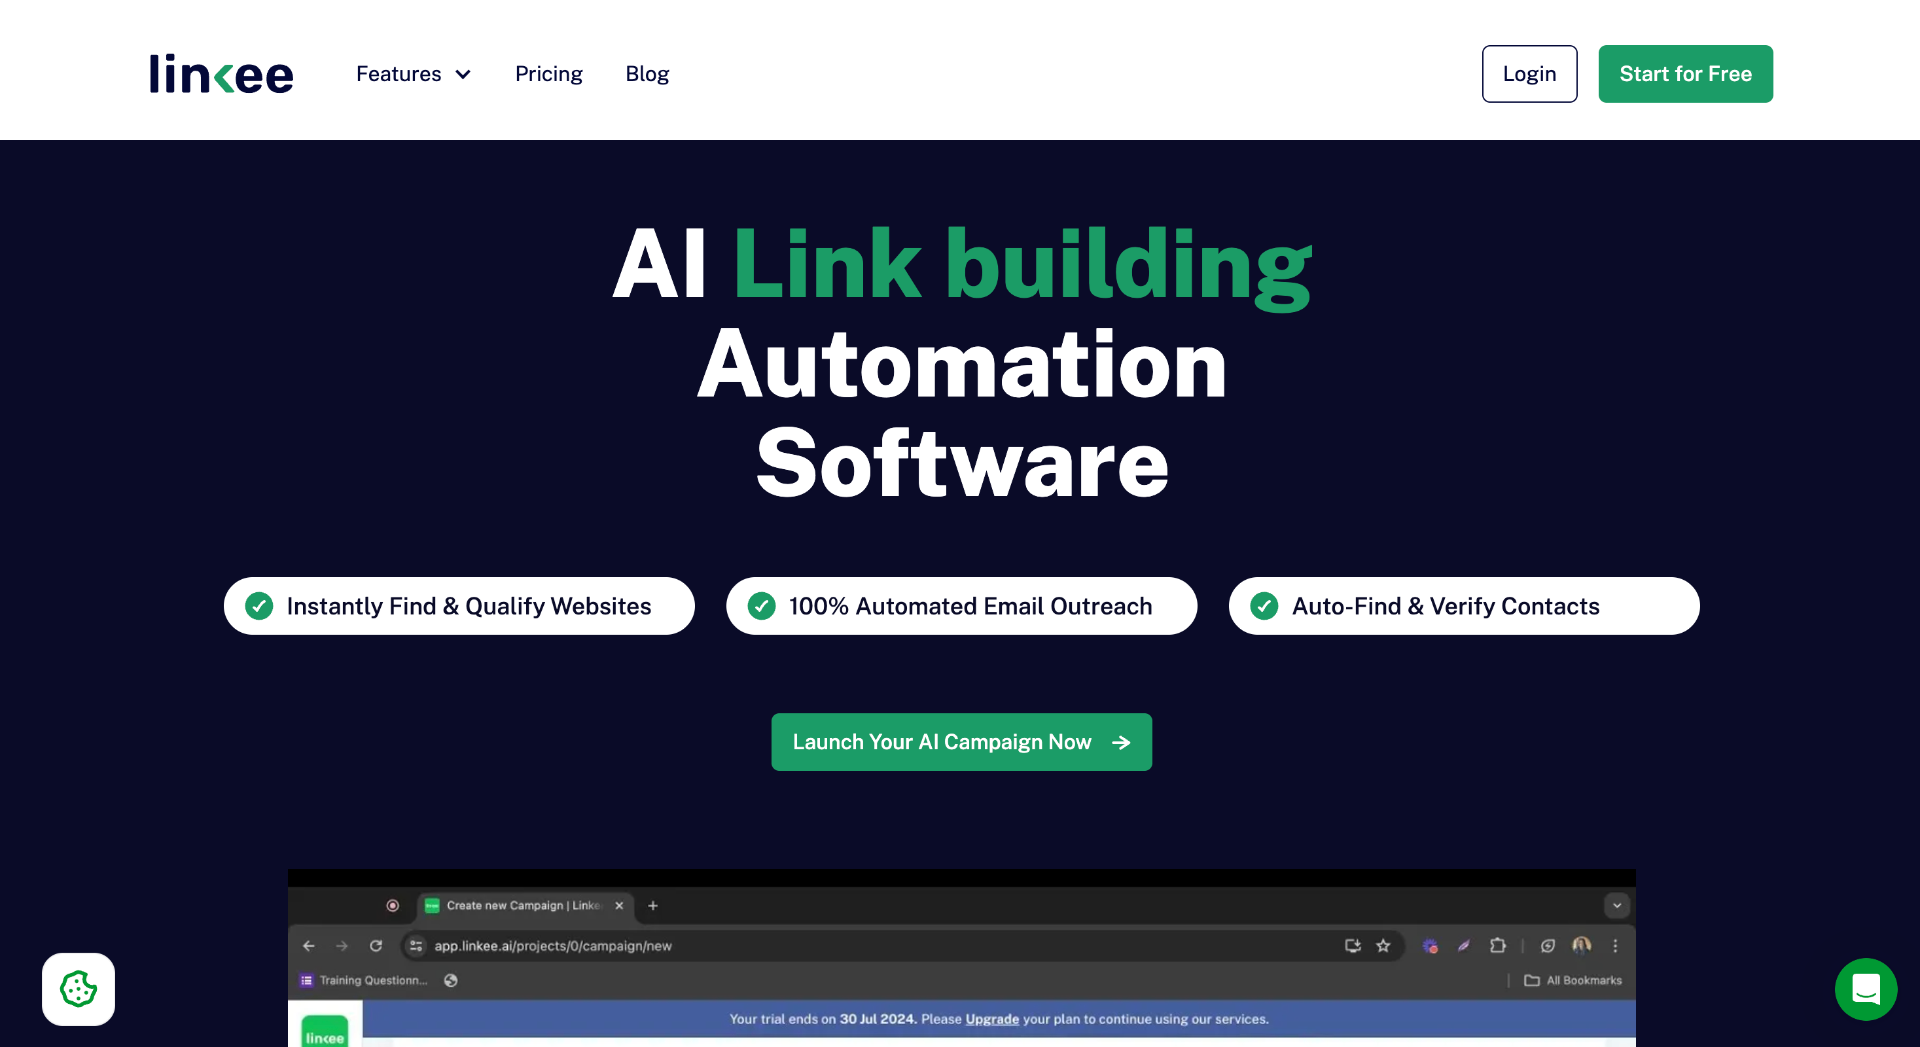Click Launch Your AI Campaign Now
1920x1047 pixels.
point(961,742)
